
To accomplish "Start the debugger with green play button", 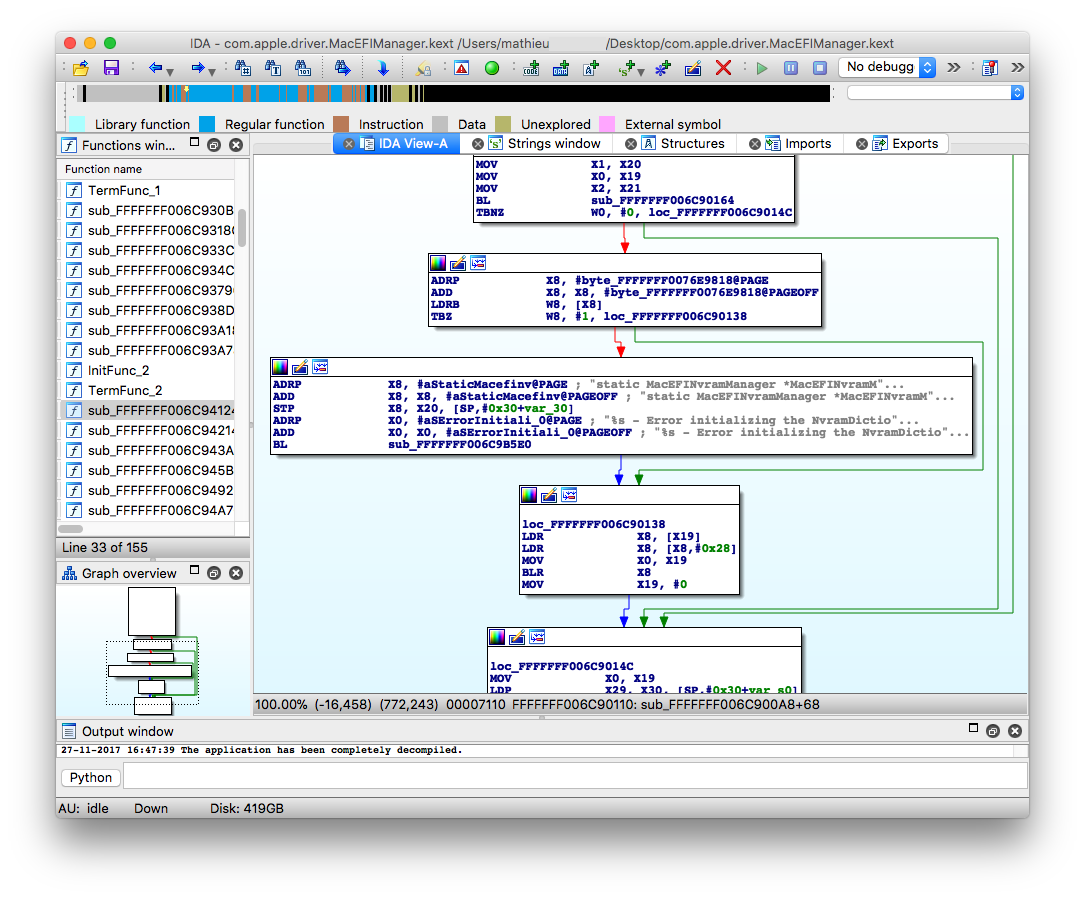I will pos(762,68).
